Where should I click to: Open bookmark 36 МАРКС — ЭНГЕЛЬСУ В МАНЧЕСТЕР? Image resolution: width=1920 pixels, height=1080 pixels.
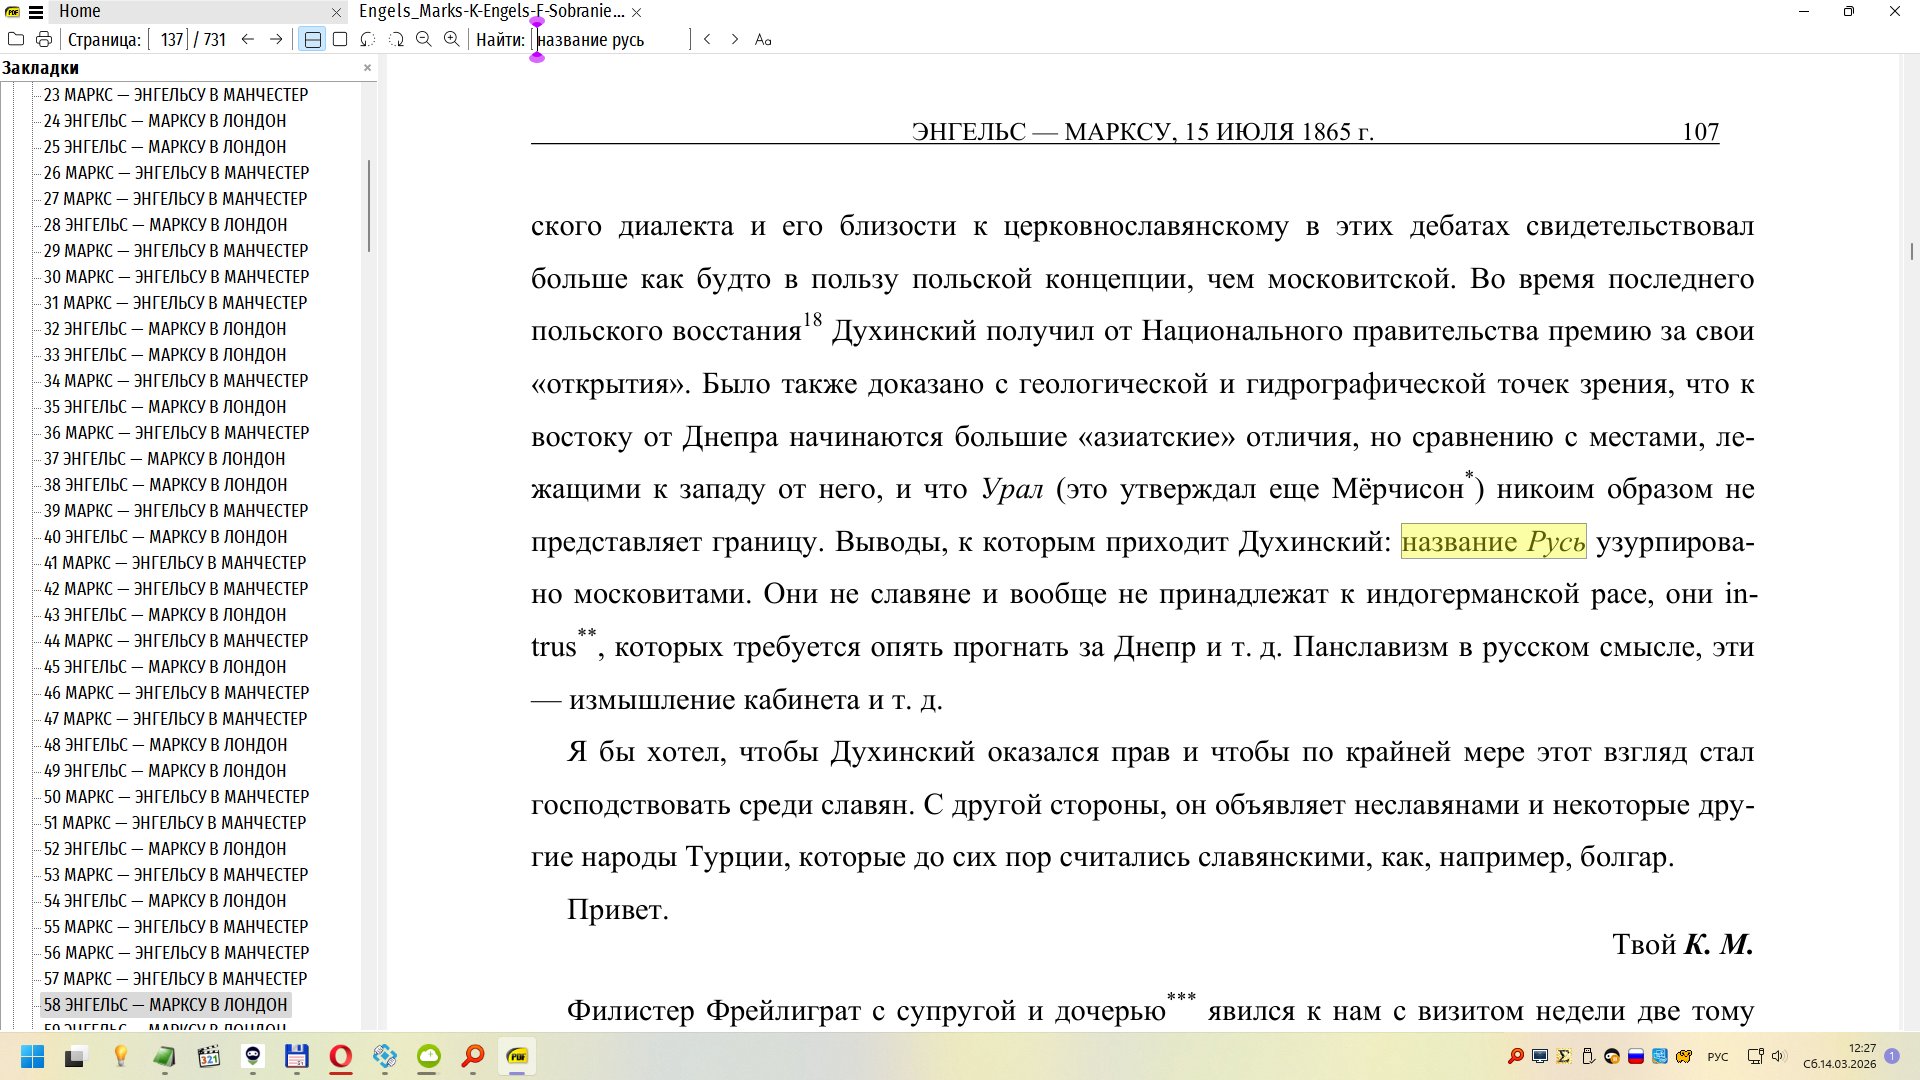coord(176,433)
